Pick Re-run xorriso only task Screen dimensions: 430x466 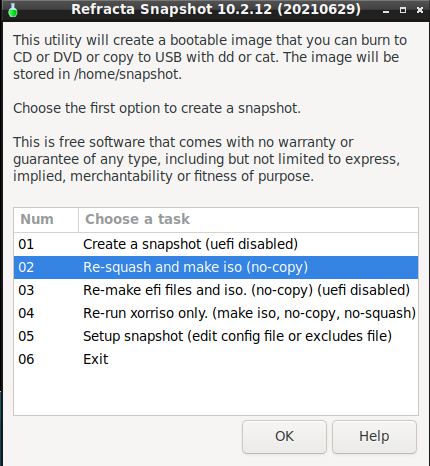point(216,313)
